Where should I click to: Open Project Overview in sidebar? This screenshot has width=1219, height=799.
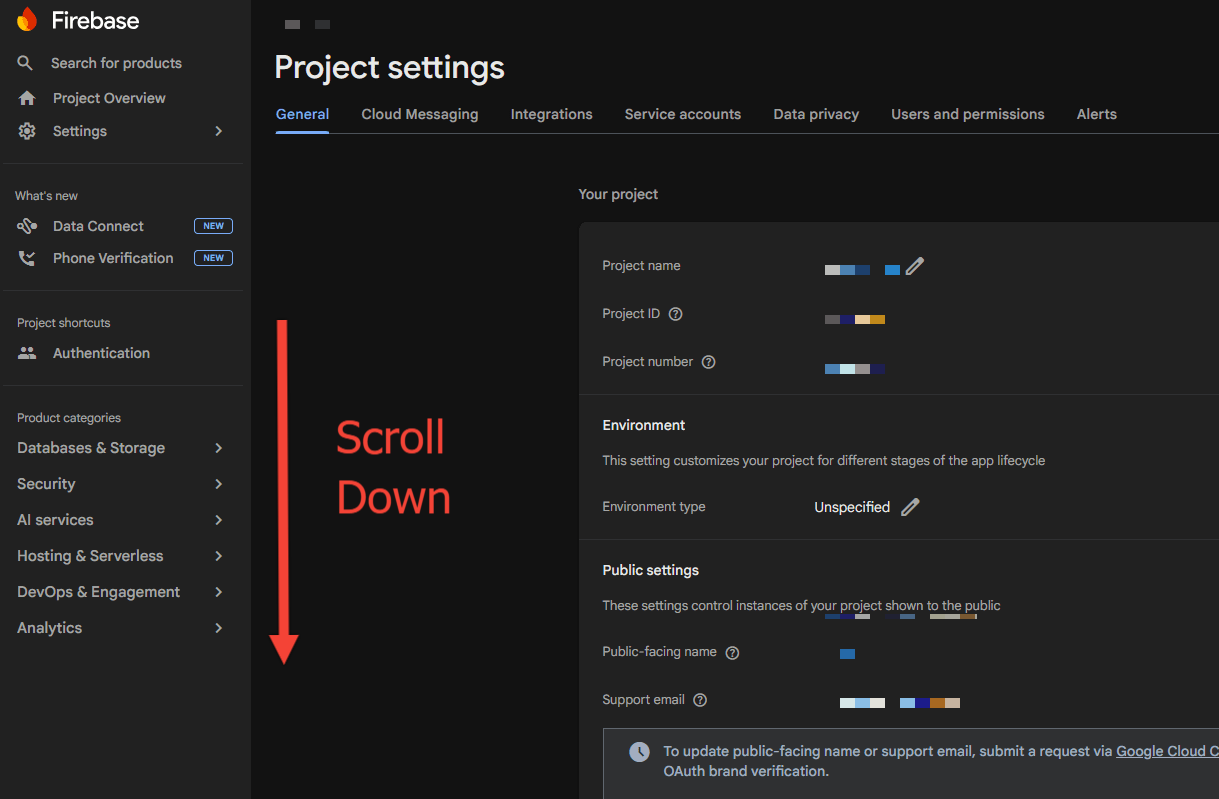[x=109, y=98]
